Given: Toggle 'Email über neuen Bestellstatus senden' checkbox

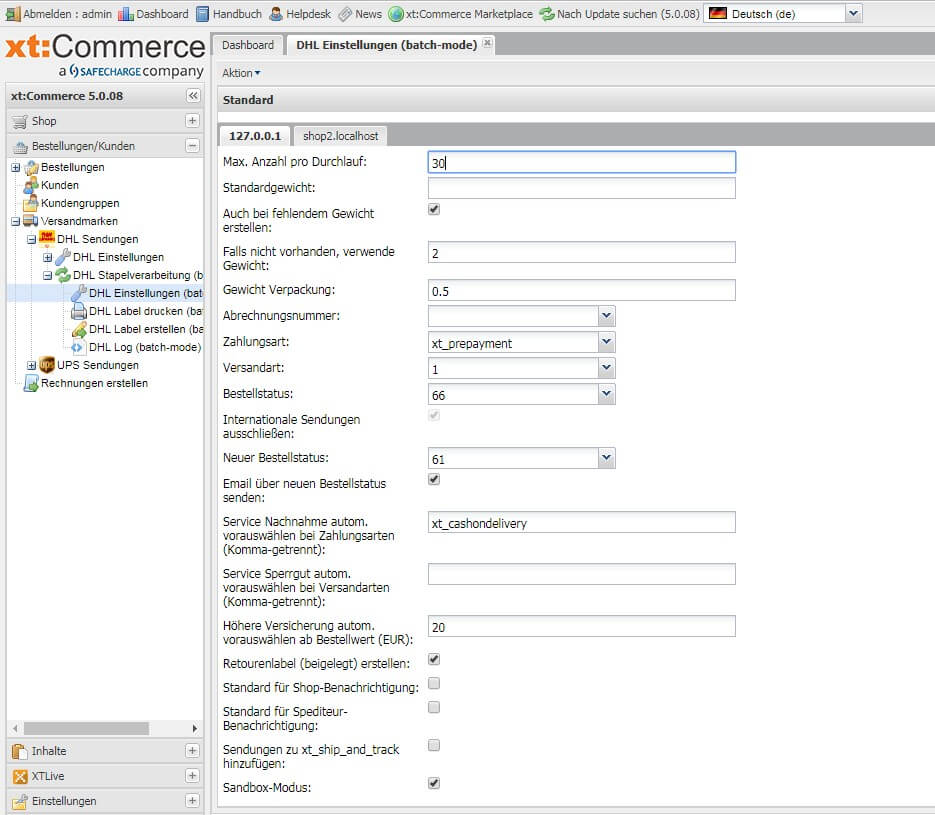Looking at the screenshot, I should [434, 479].
